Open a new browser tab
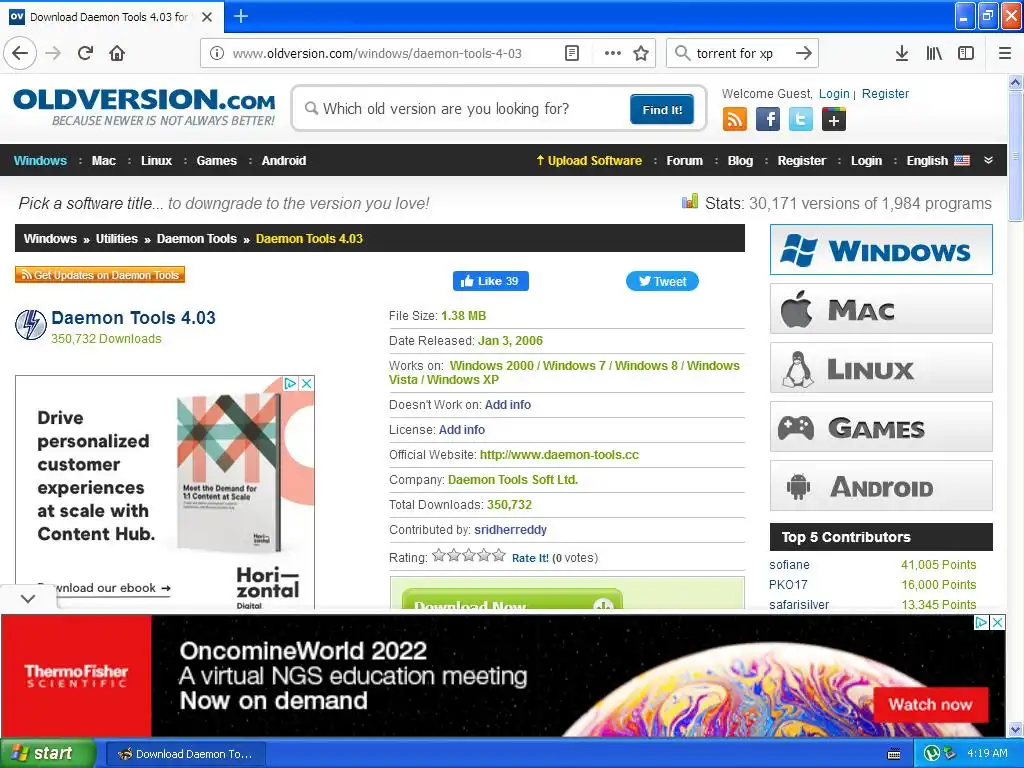This screenshot has height=768, width=1024. pyautogui.click(x=241, y=16)
